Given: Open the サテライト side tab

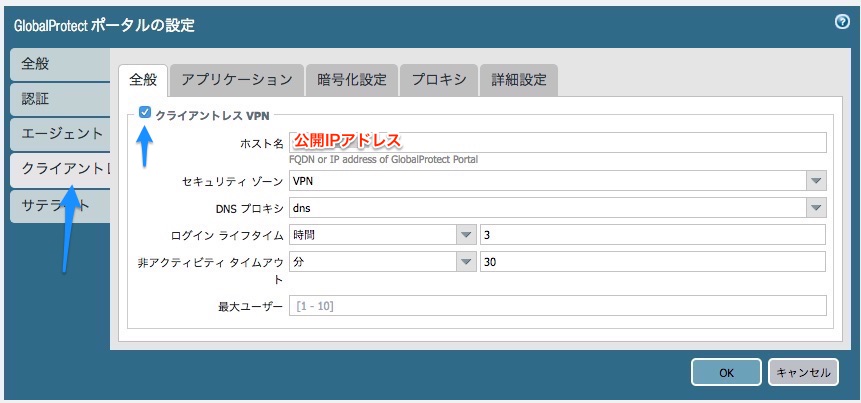Looking at the screenshot, I should point(60,206).
